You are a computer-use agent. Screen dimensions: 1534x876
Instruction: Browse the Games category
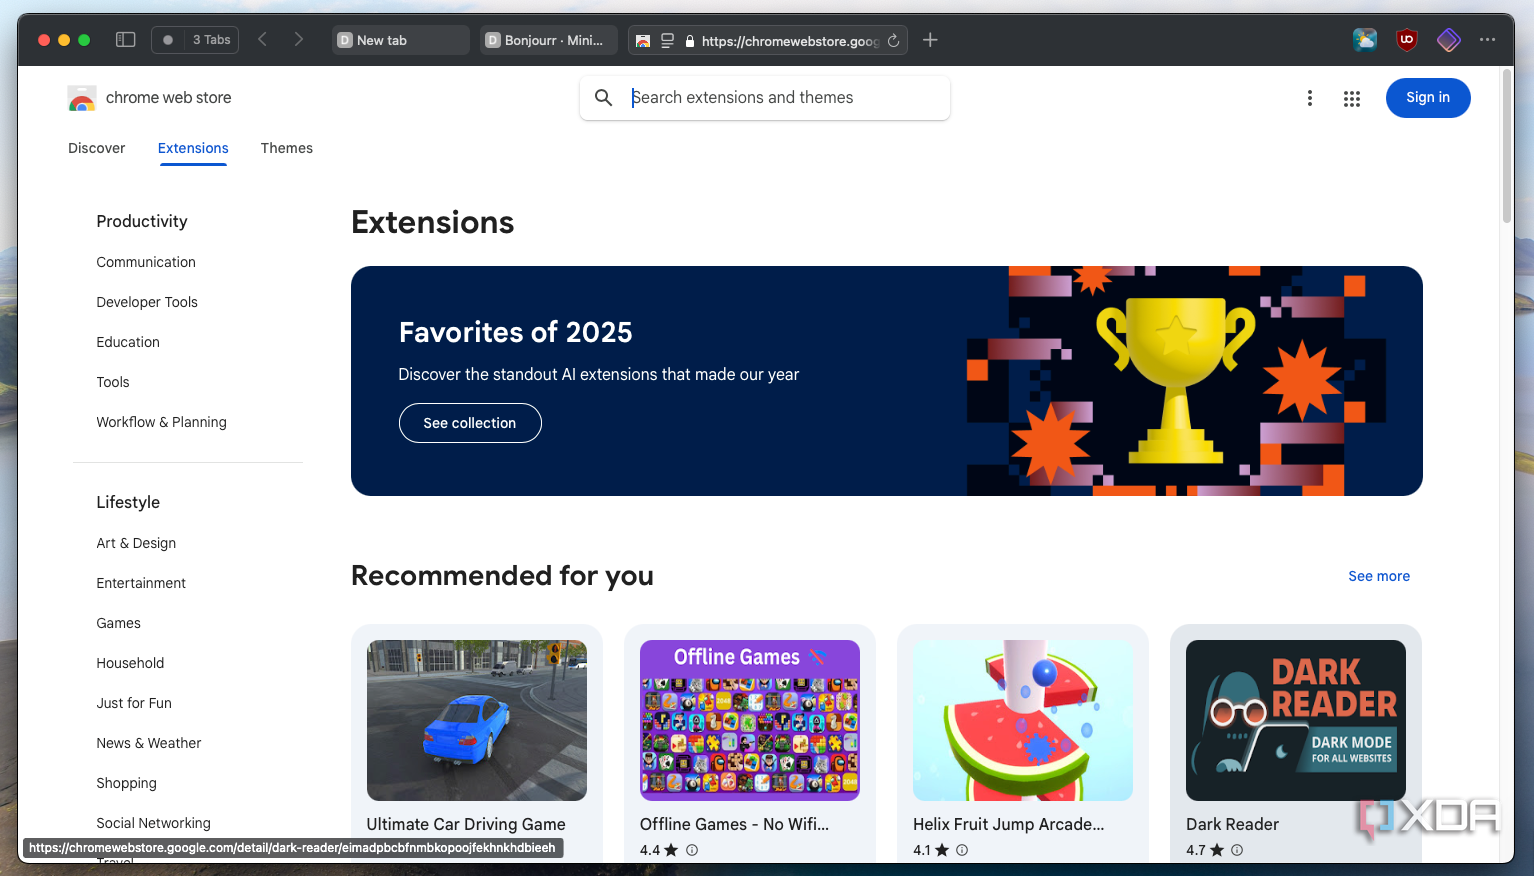[x=118, y=623]
